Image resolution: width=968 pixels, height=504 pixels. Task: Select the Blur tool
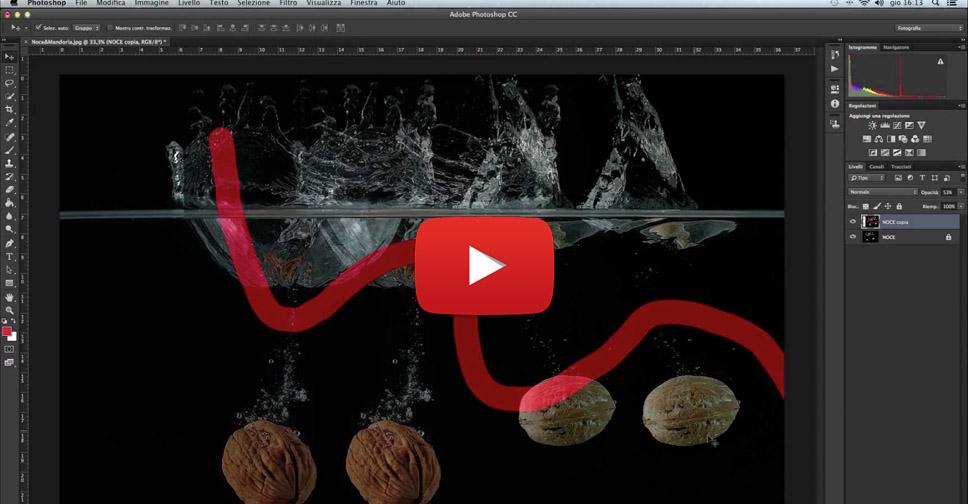9,216
